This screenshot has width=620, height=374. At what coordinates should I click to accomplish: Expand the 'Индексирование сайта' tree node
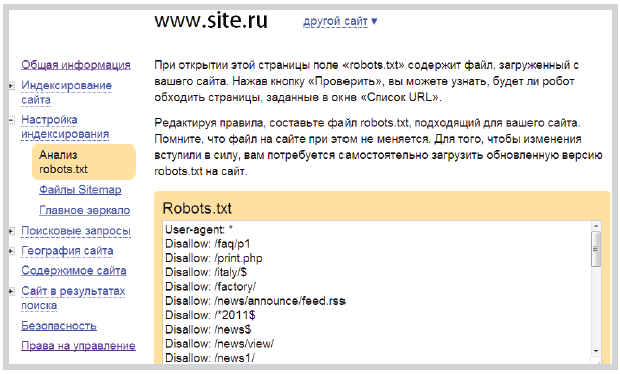(12, 85)
